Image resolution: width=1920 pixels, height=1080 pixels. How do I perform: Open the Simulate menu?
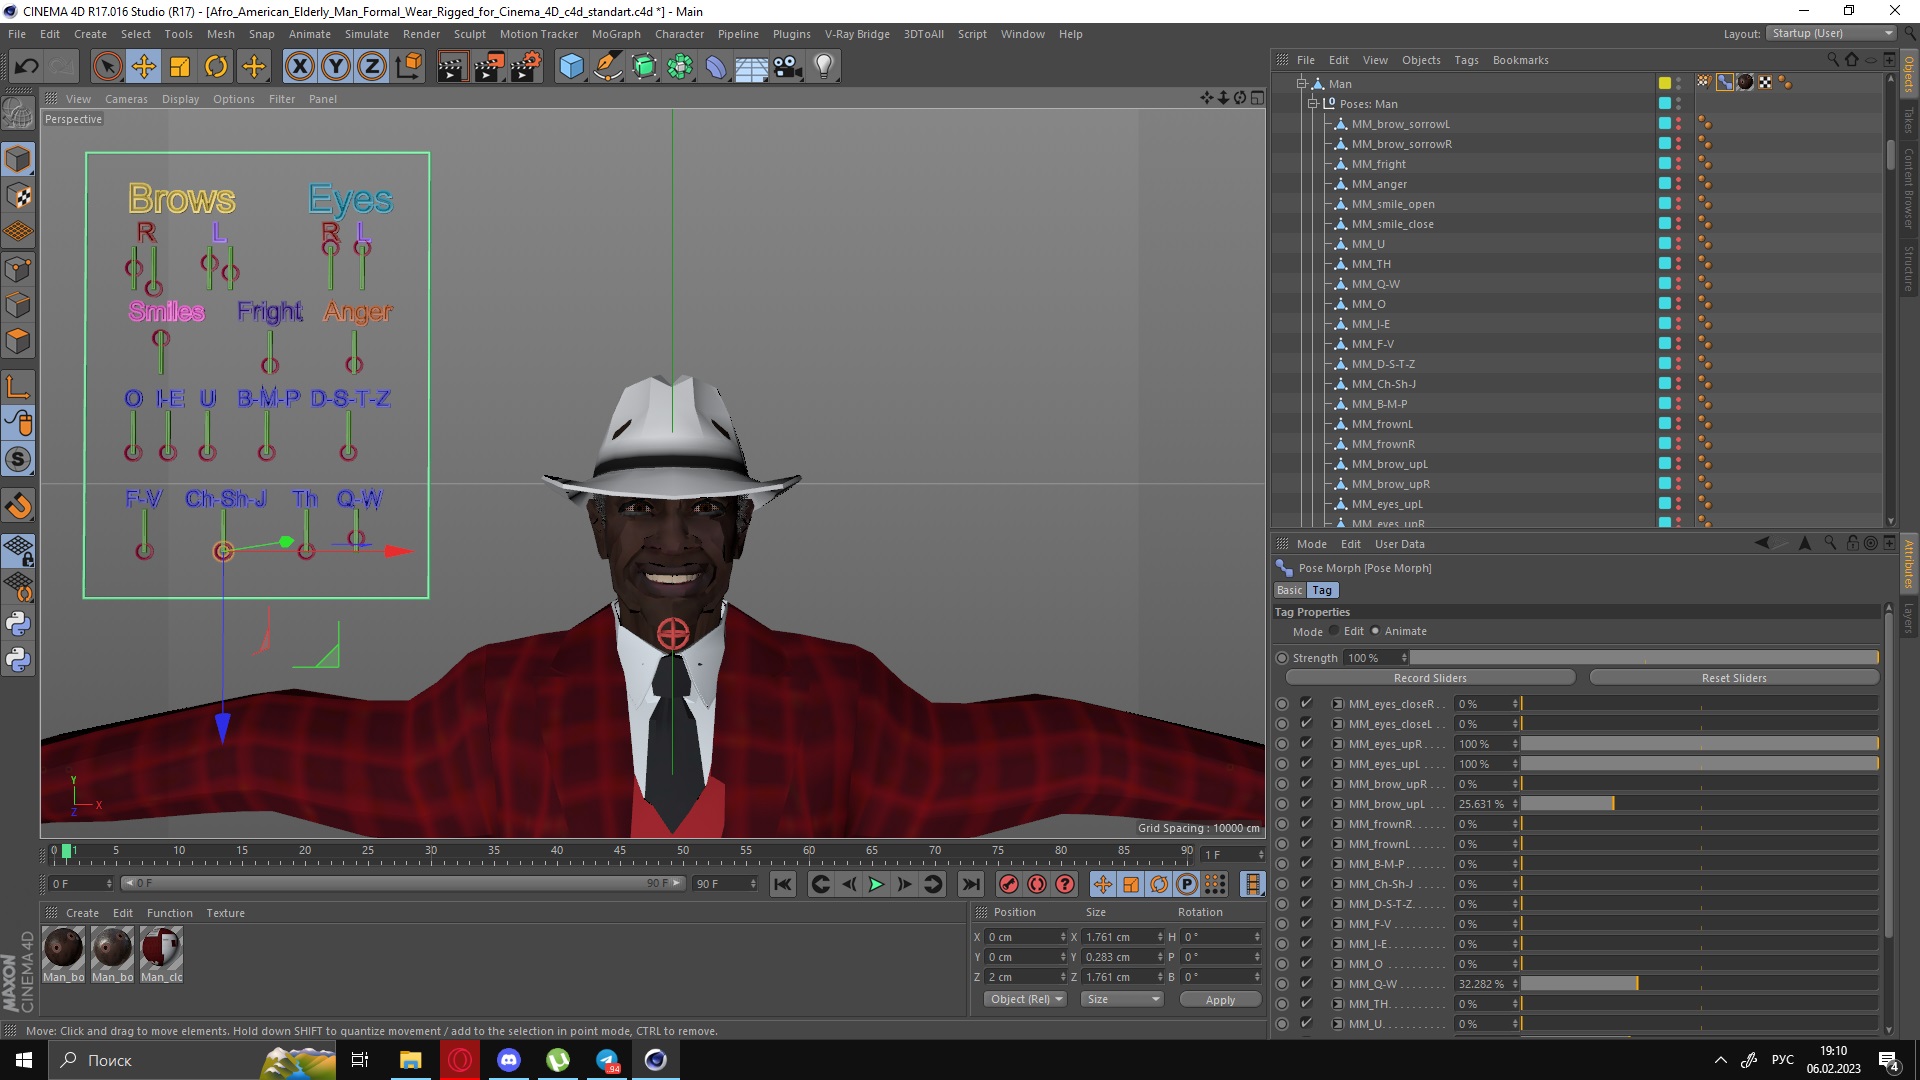[x=367, y=34]
